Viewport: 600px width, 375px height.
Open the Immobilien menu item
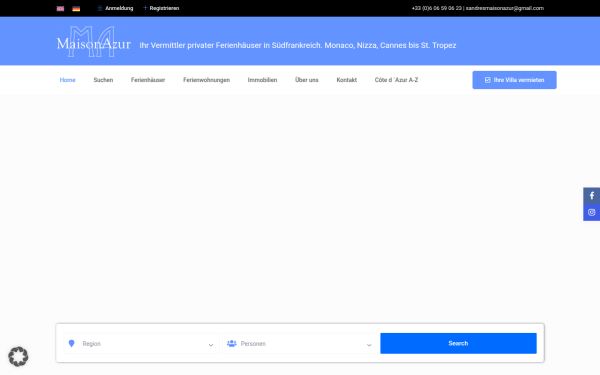coord(262,80)
